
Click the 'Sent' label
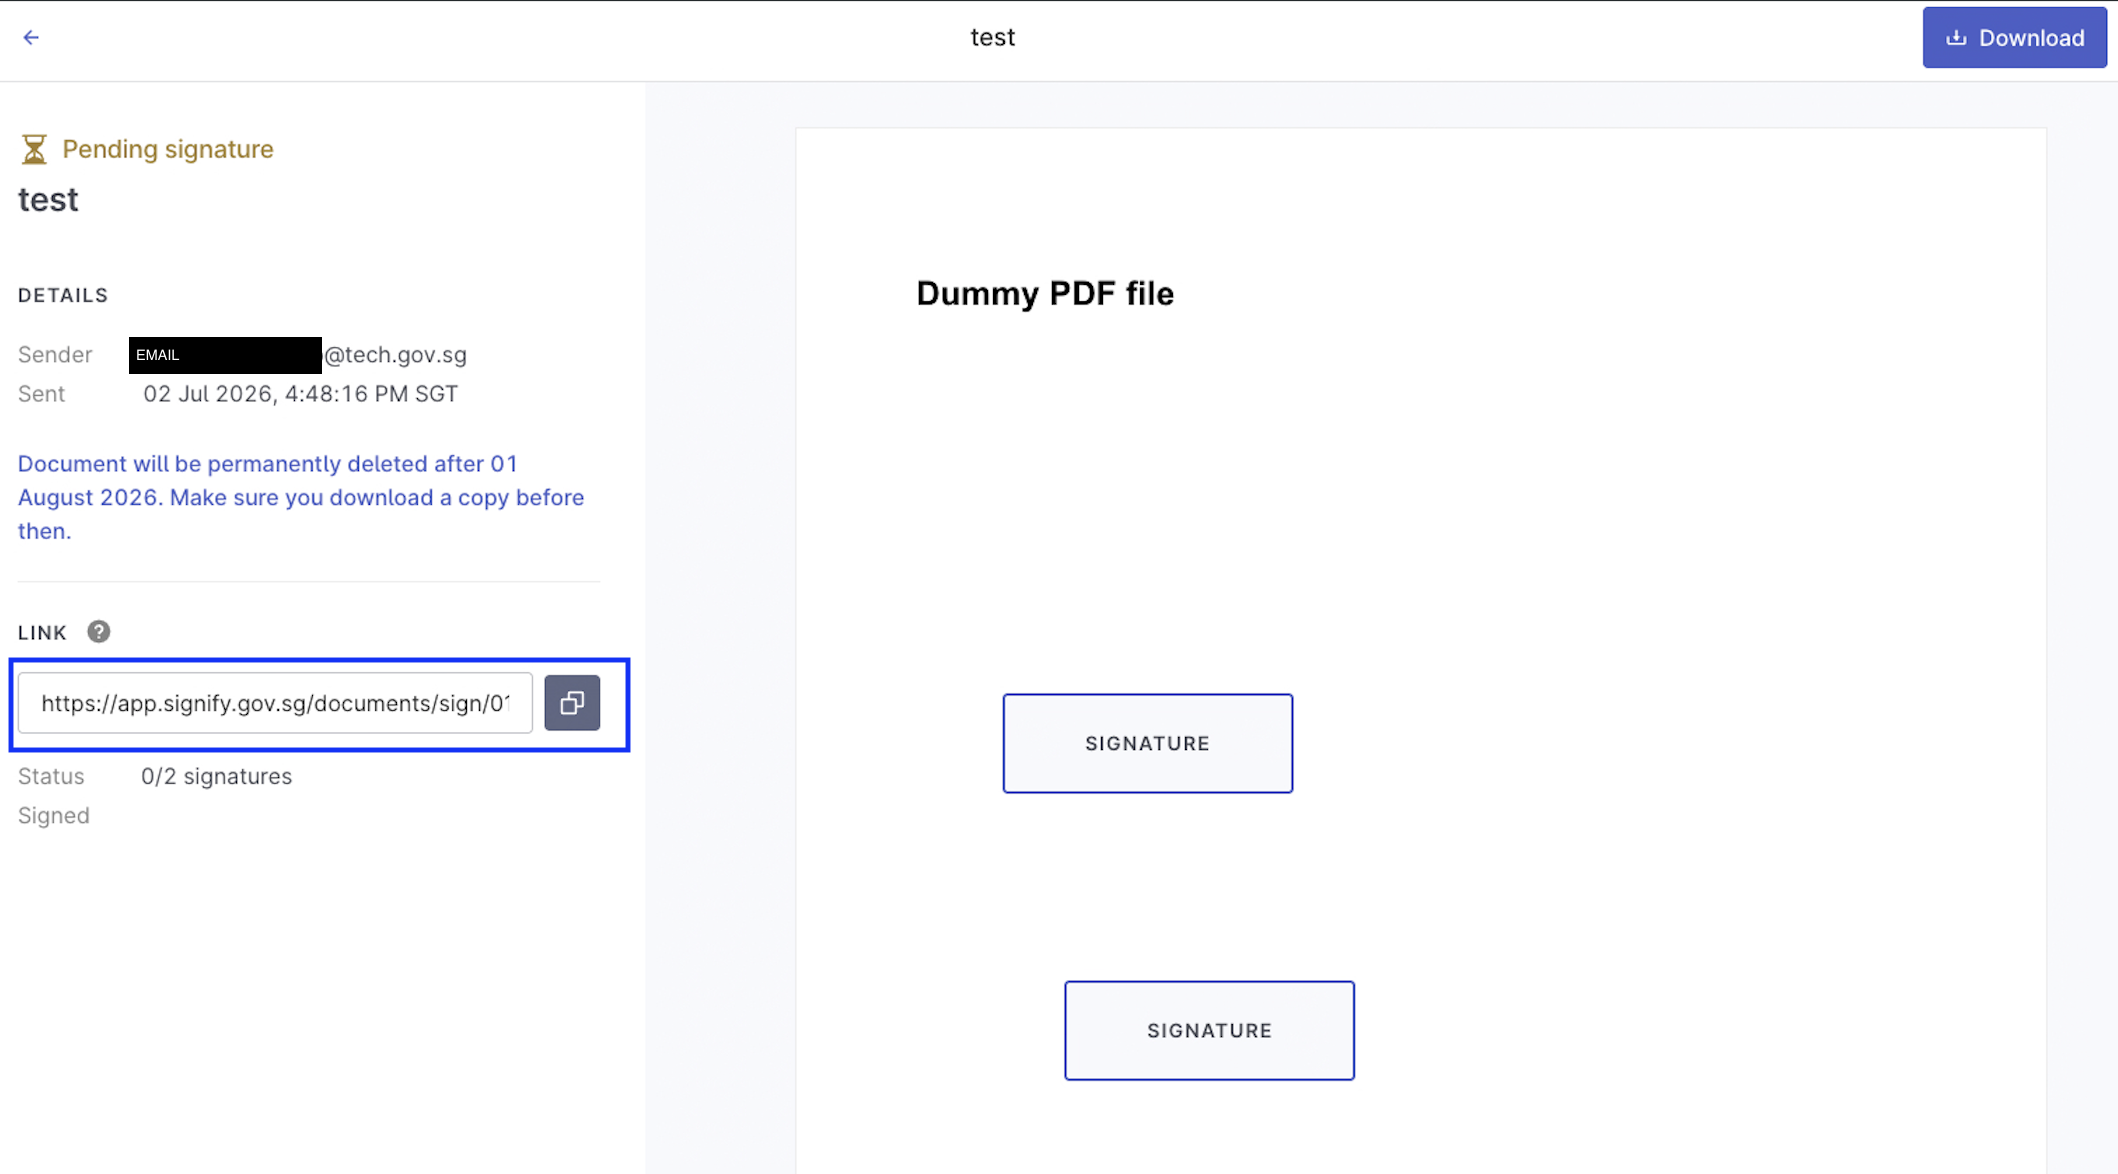point(41,394)
